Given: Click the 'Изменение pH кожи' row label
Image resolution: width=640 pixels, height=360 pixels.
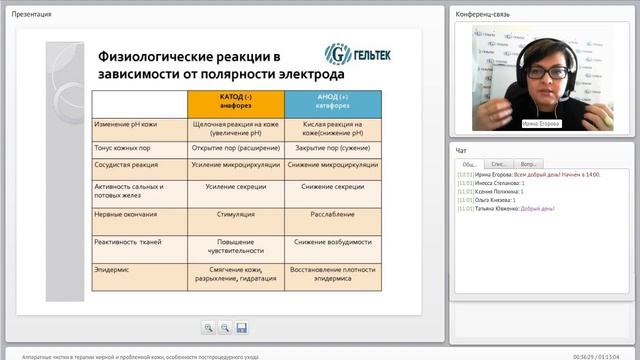Looking at the screenshot, I should click(x=126, y=124).
